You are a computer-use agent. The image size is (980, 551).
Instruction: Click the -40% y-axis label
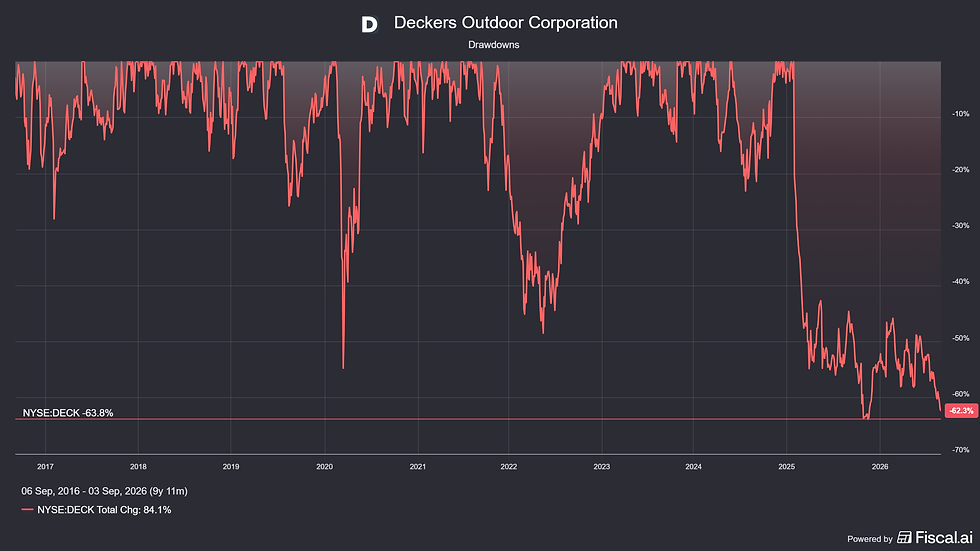(x=961, y=282)
